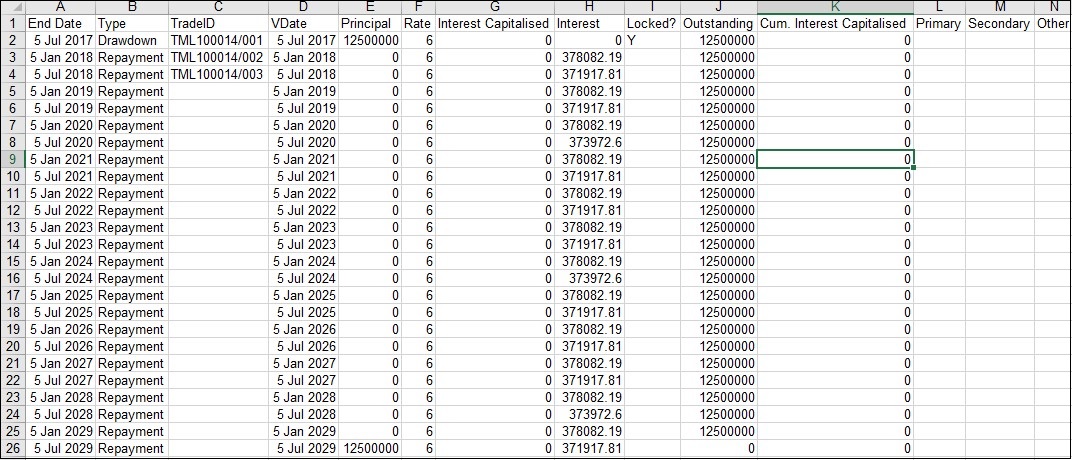This screenshot has width=1072, height=460.
Task: Select the TML100014/003 cell
Action: [217, 74]
